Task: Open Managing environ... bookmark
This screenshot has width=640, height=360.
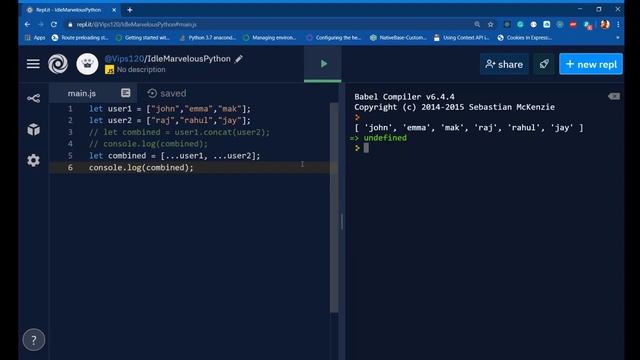Action: point(269,38)
